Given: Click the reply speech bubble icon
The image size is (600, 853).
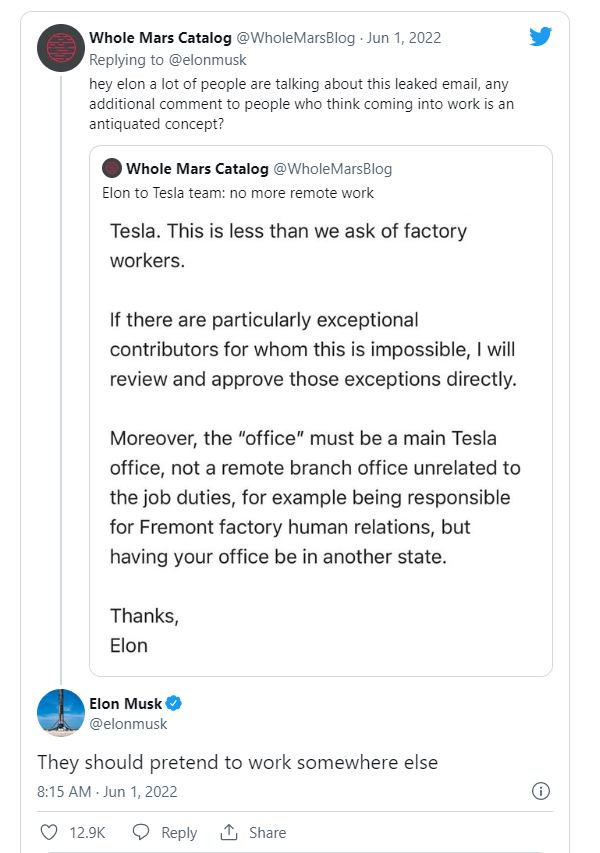Looking at the screenshot, I should point(141,832).
